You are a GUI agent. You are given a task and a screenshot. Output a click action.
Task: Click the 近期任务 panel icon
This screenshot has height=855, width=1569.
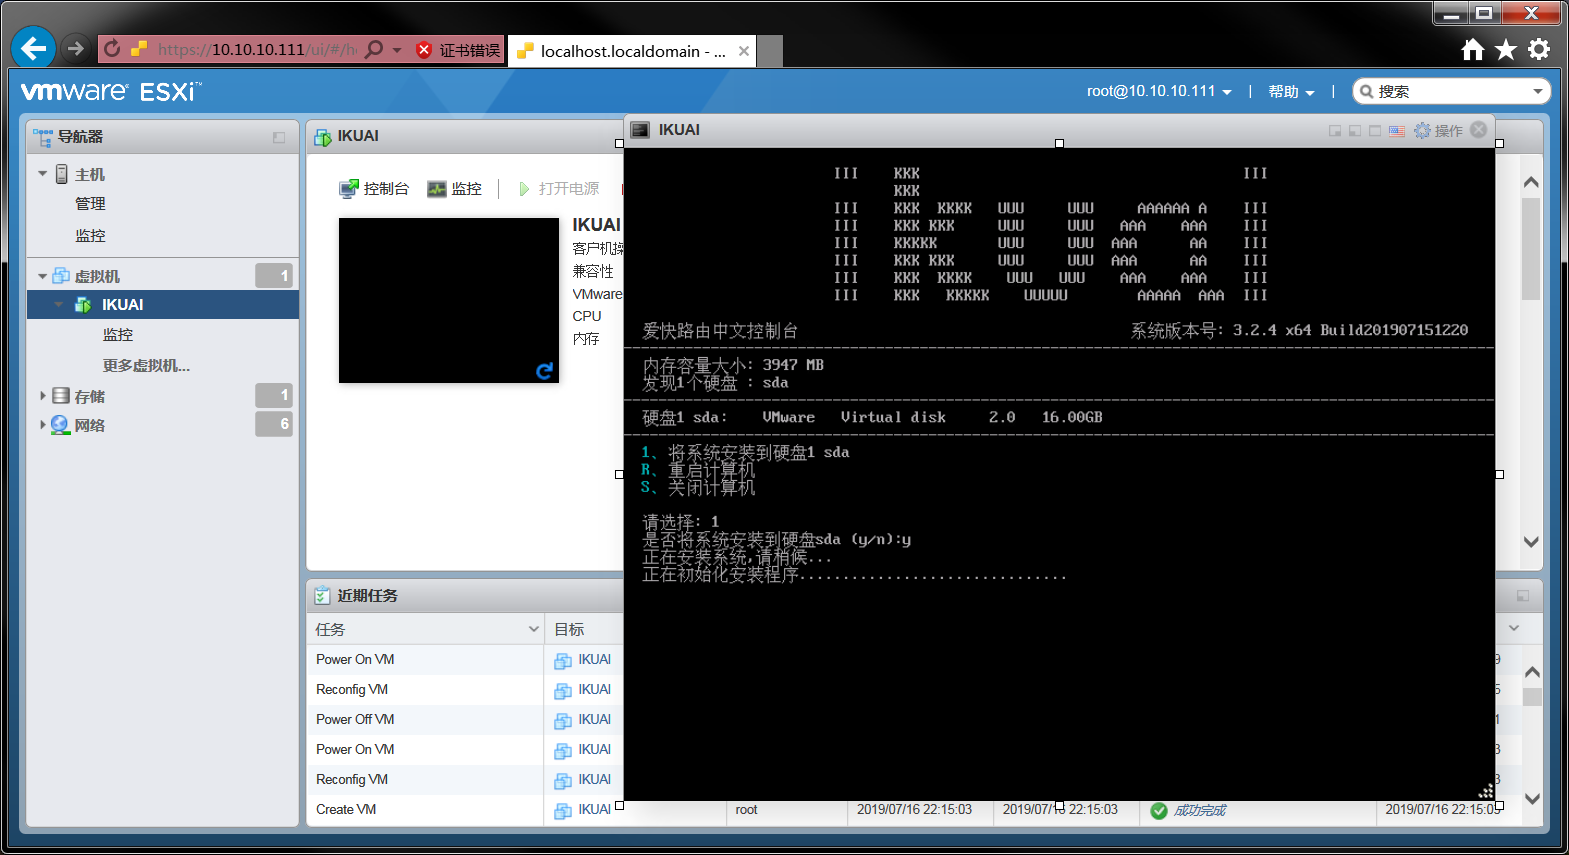(322, 596)
